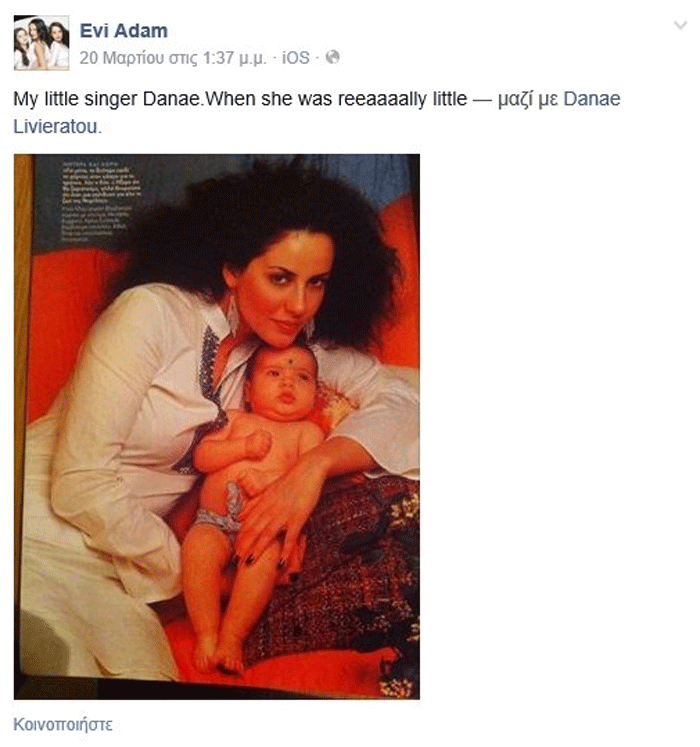Click the 1:37 μ.μ. time in timestamp
700x747 pixels.
click(x=234, y=58)
